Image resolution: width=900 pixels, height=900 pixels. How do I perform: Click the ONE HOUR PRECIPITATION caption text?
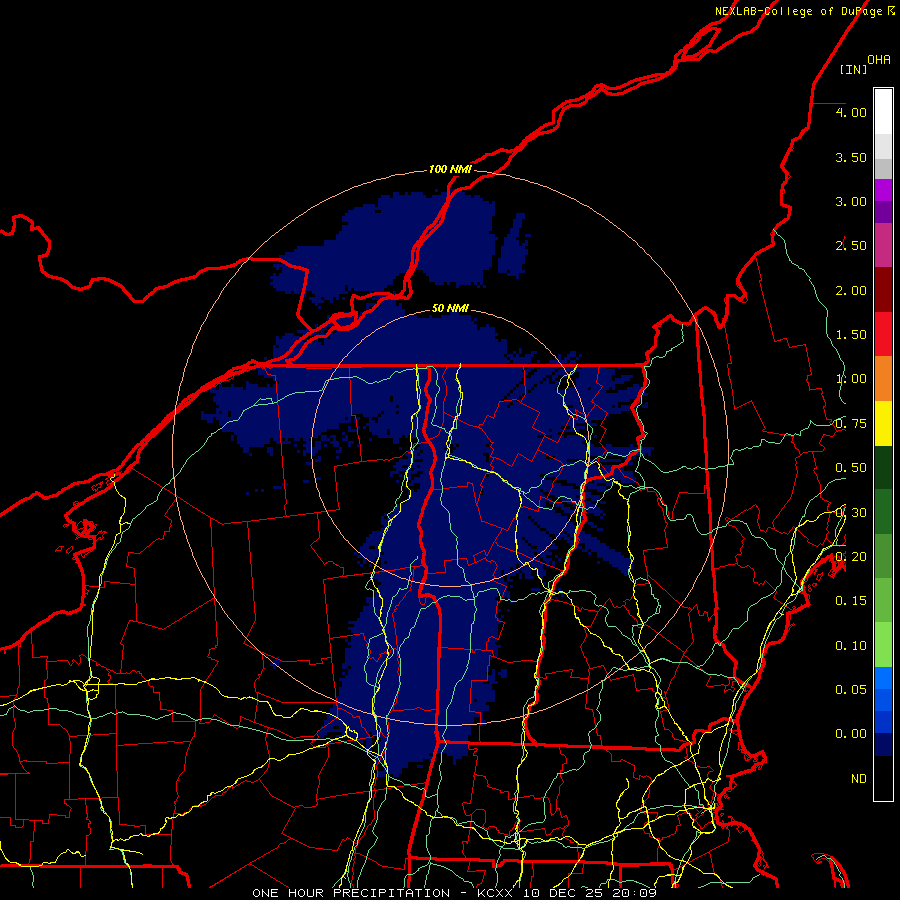click(x=351, y=893)
